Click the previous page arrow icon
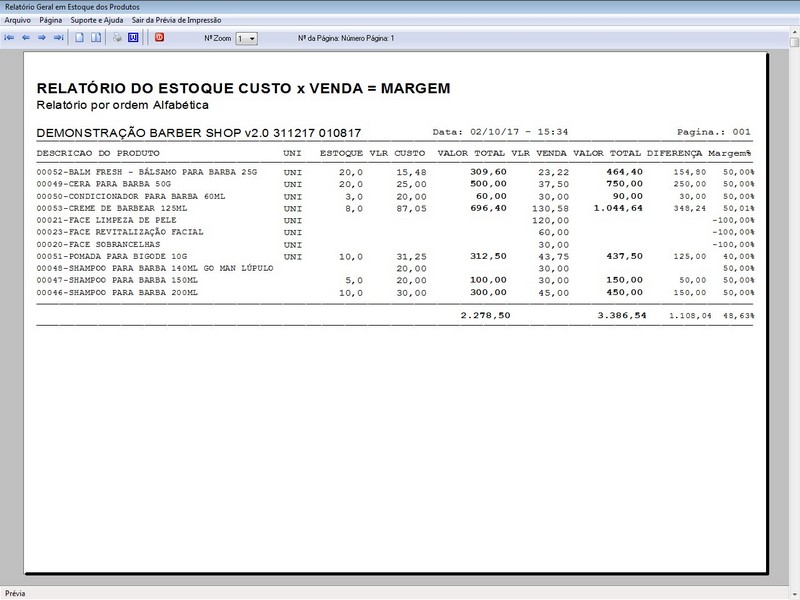Image resolution: width=800 pixels, height=600 pixels. click(26, 38)
